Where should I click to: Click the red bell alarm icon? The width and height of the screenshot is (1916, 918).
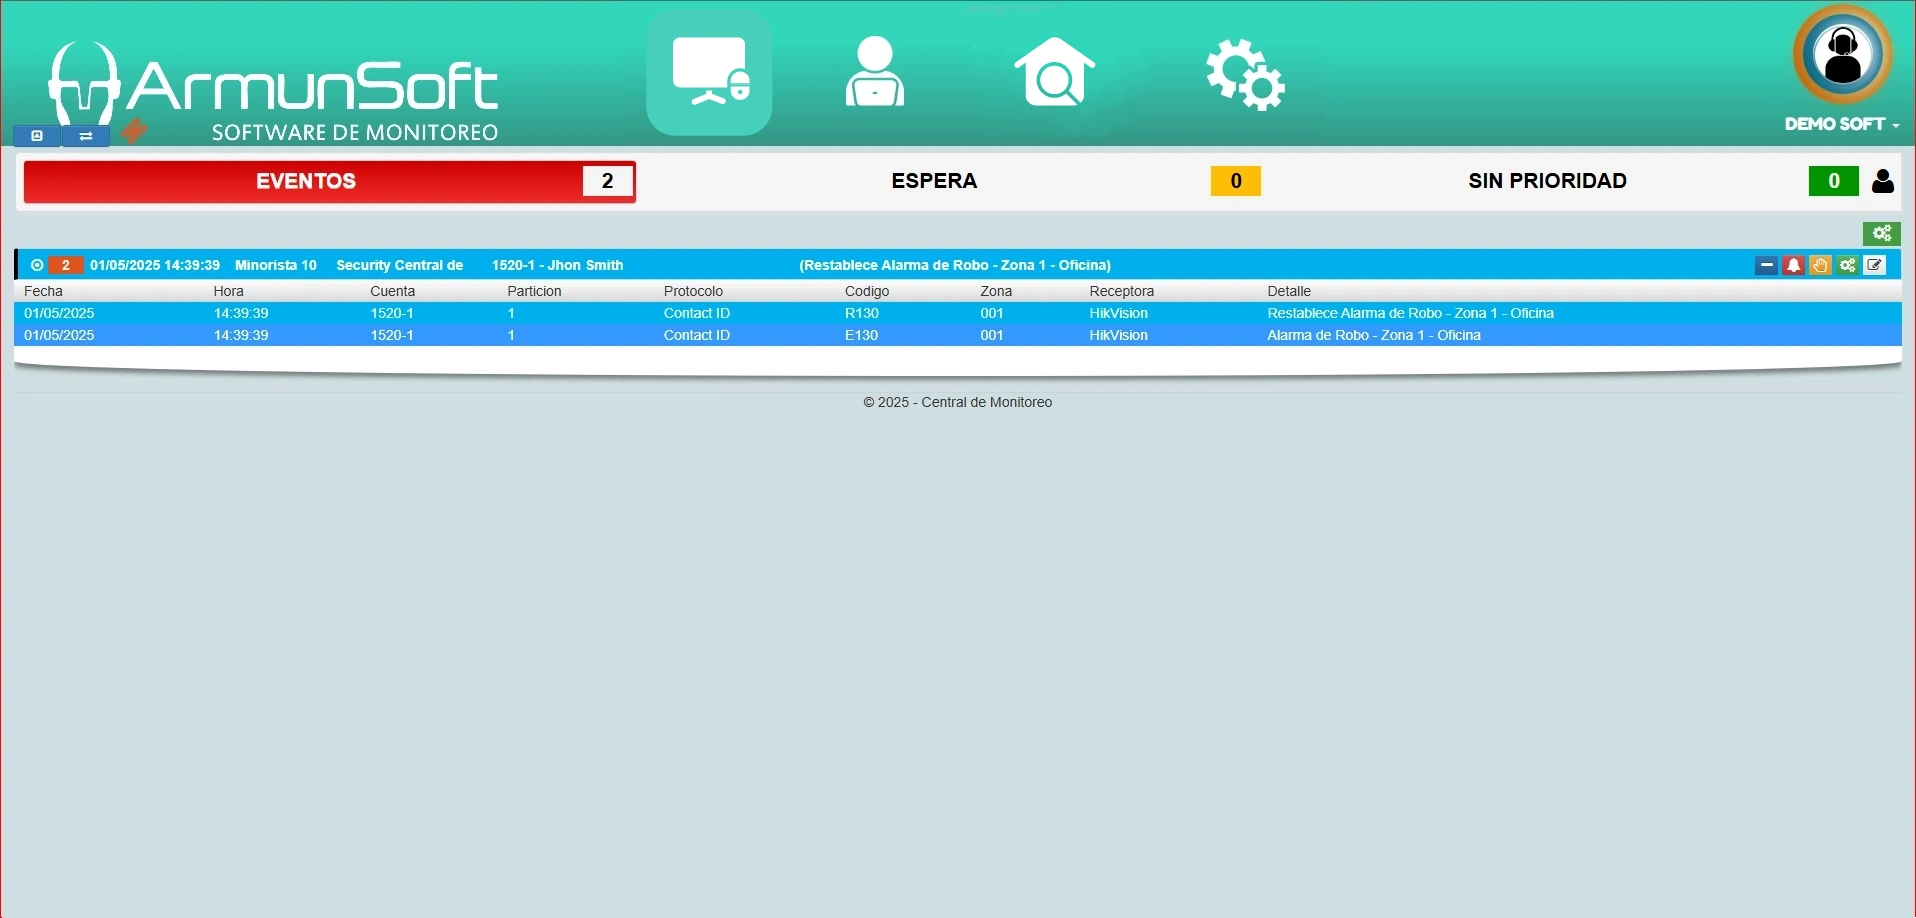(x=1793, y=265)
